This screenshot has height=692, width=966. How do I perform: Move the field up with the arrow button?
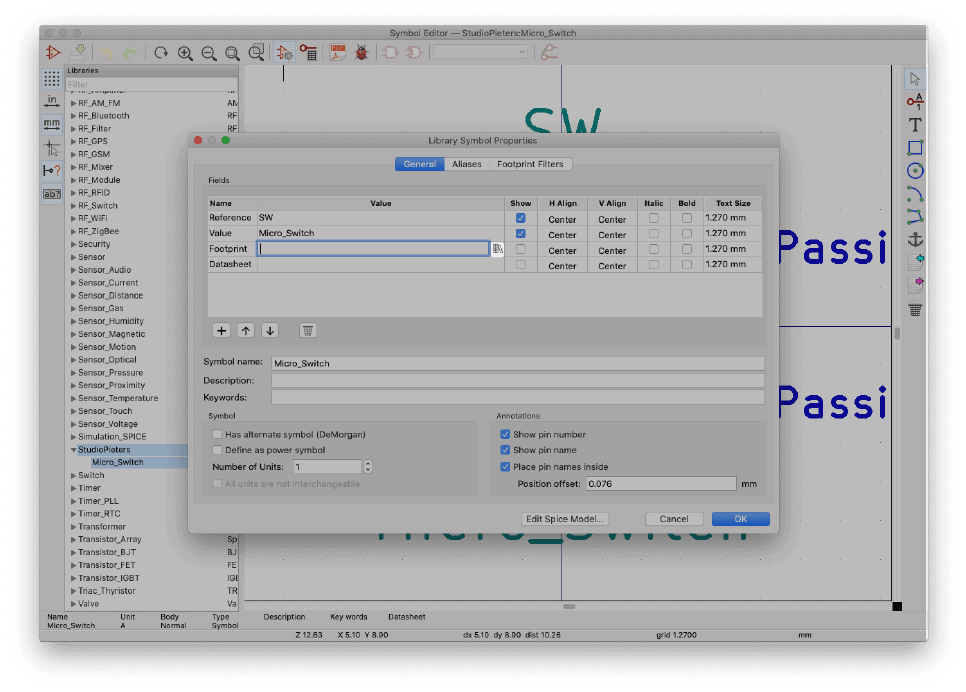(x=246, y=331)
